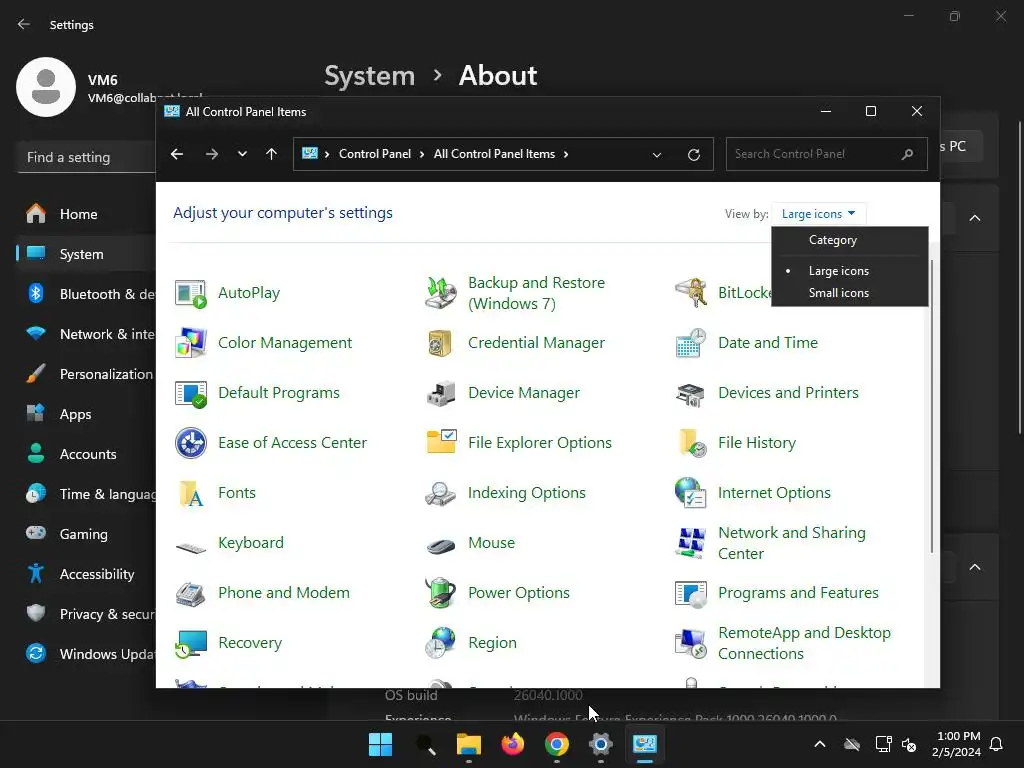Launch Firefox from taskbar
Viewport: 1024px width, 768px height.
tap(513, 744)
